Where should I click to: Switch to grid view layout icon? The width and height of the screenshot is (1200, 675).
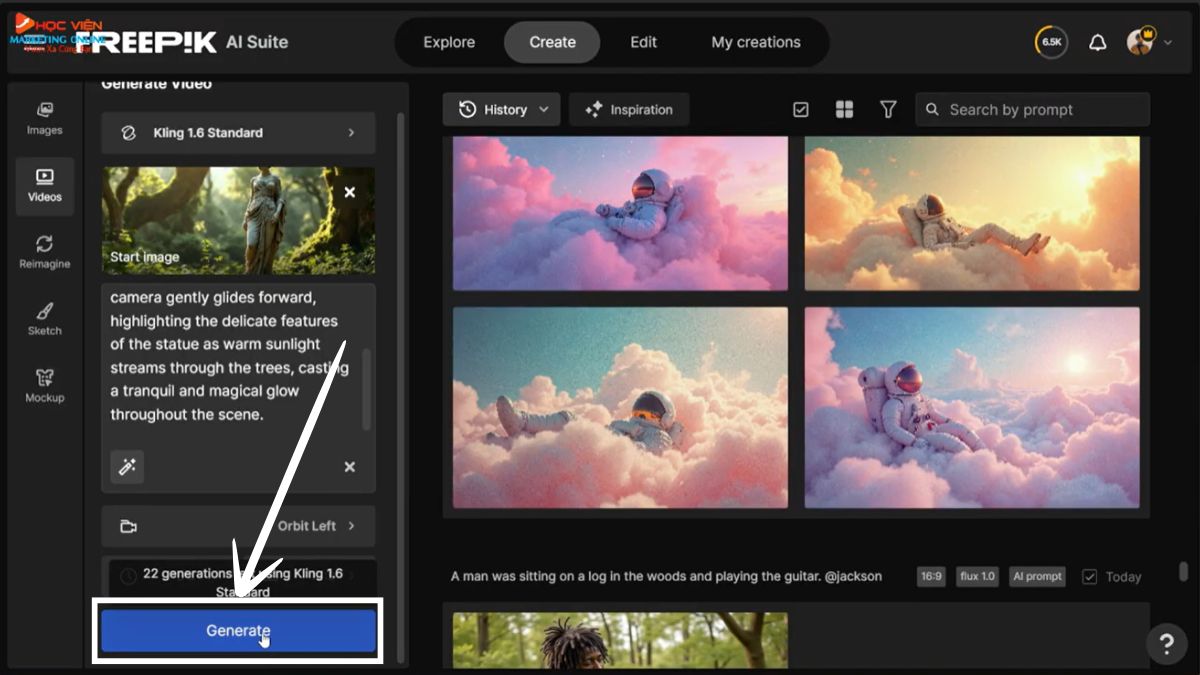tap(844, 110)
